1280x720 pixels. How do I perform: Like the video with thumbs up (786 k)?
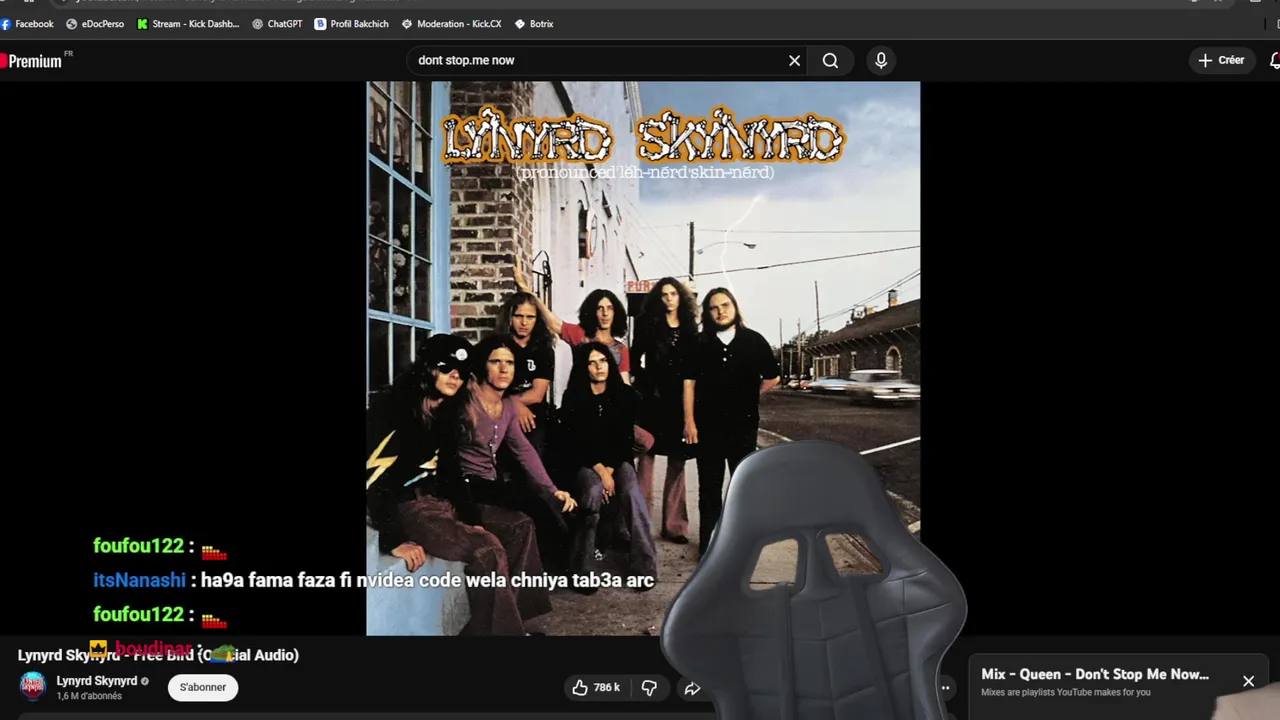(x=596, y=688)
